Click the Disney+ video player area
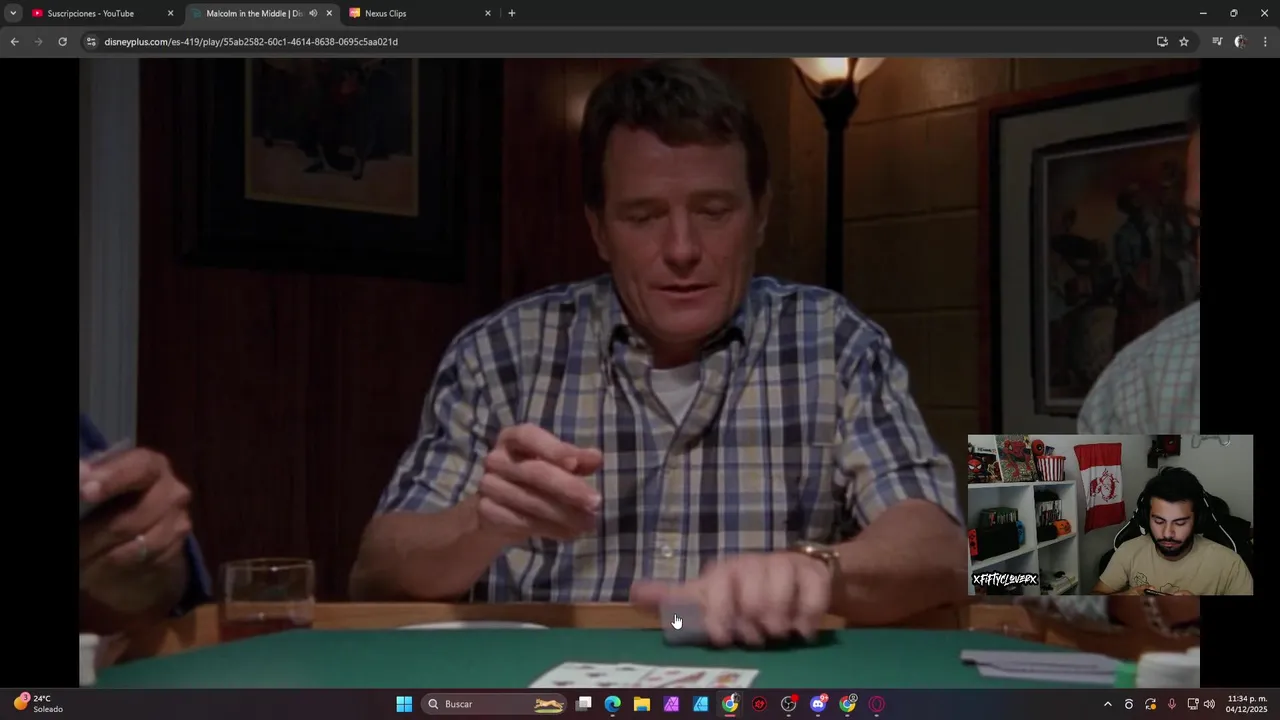 [x=639, y=372]
